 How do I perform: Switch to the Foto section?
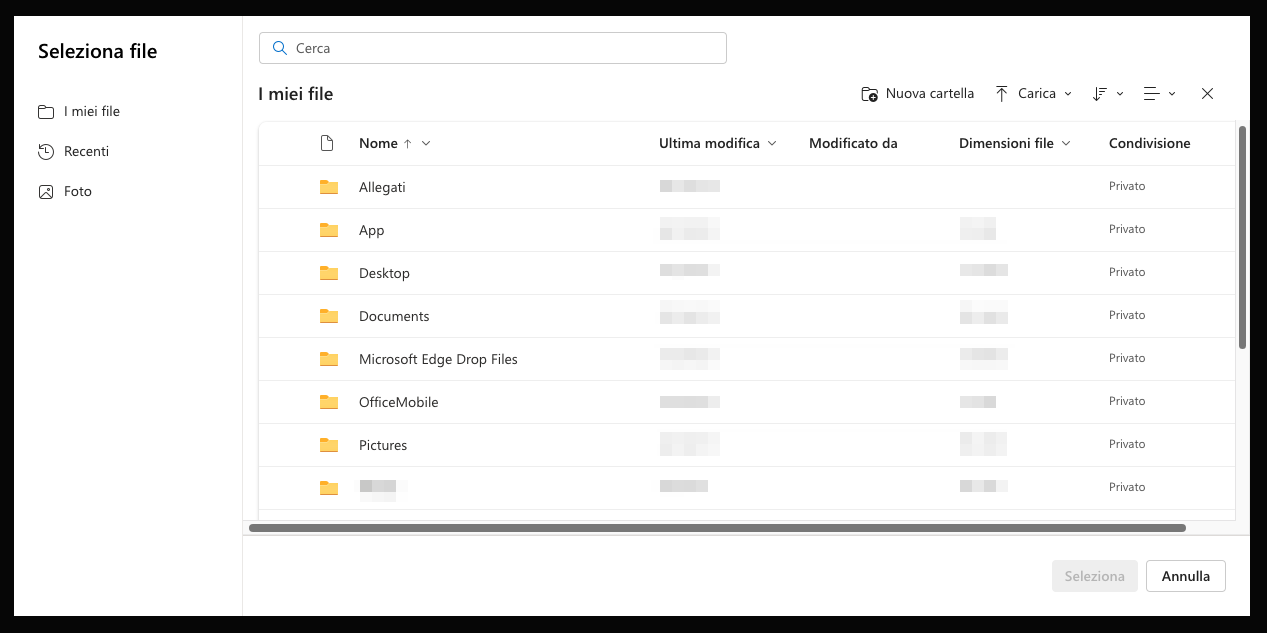point(78,191)
